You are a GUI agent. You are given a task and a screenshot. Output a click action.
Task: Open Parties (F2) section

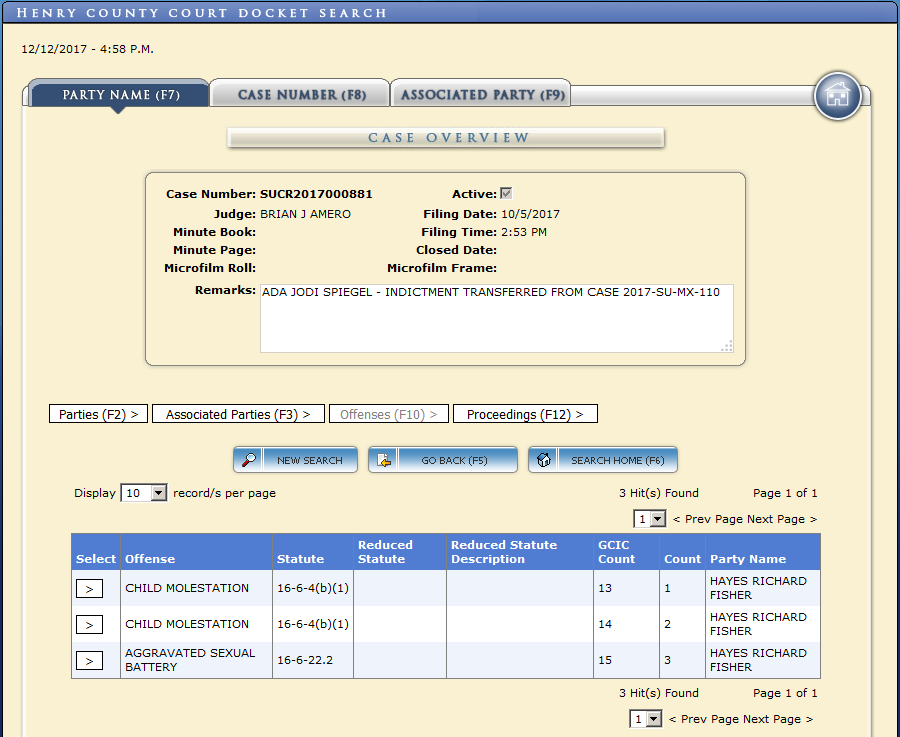coord(98,414)
